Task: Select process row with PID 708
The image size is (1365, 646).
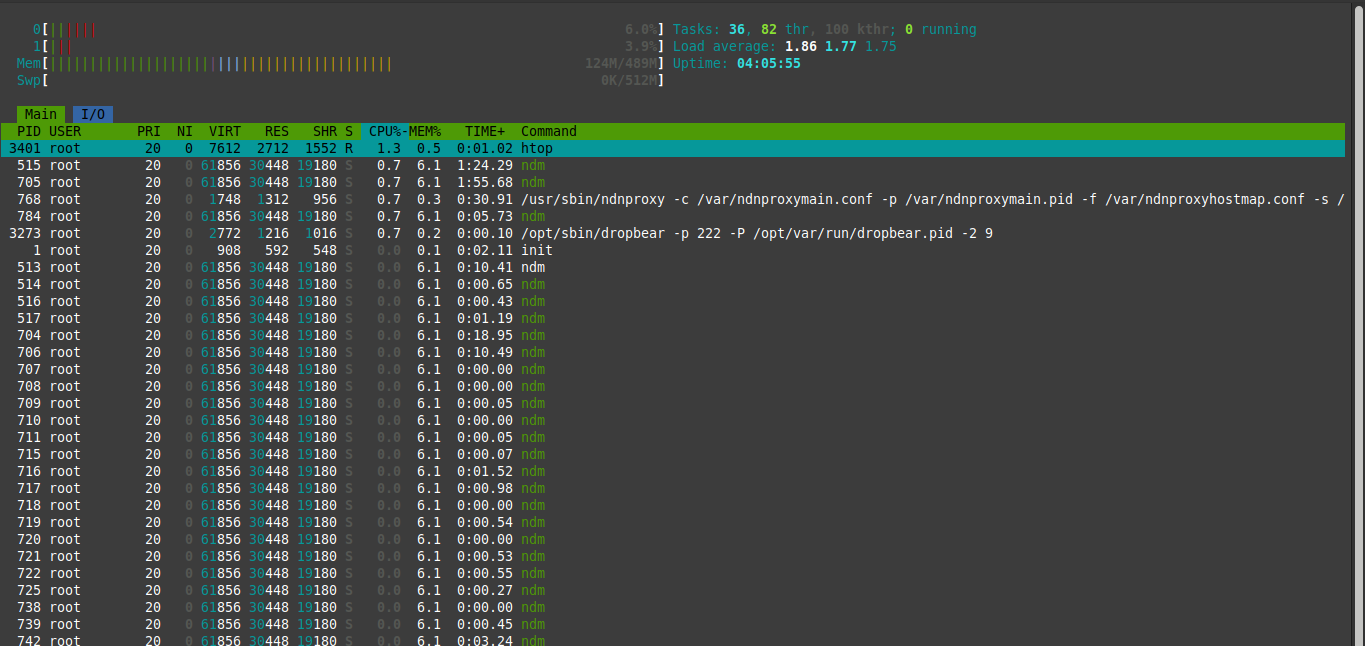Action: point(673,386)
